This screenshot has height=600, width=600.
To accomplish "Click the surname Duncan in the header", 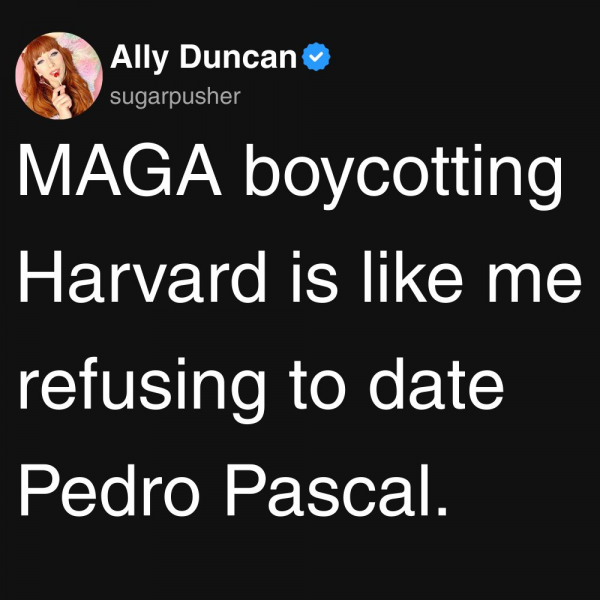I will pos(238,56).
